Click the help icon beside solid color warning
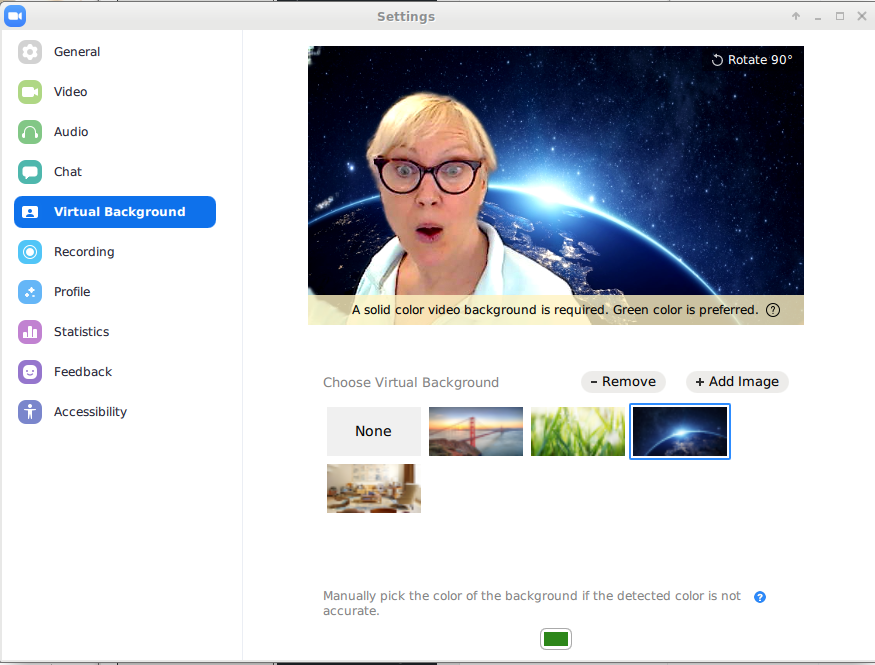This screenshot has width=875, height=665. tap(773, 310)
